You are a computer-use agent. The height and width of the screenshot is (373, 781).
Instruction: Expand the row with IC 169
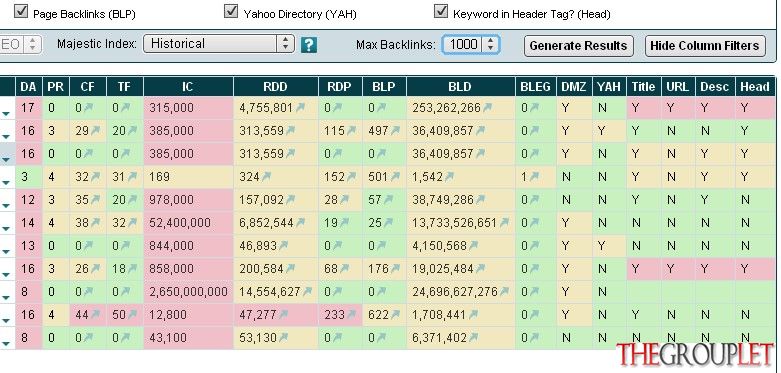6,183
